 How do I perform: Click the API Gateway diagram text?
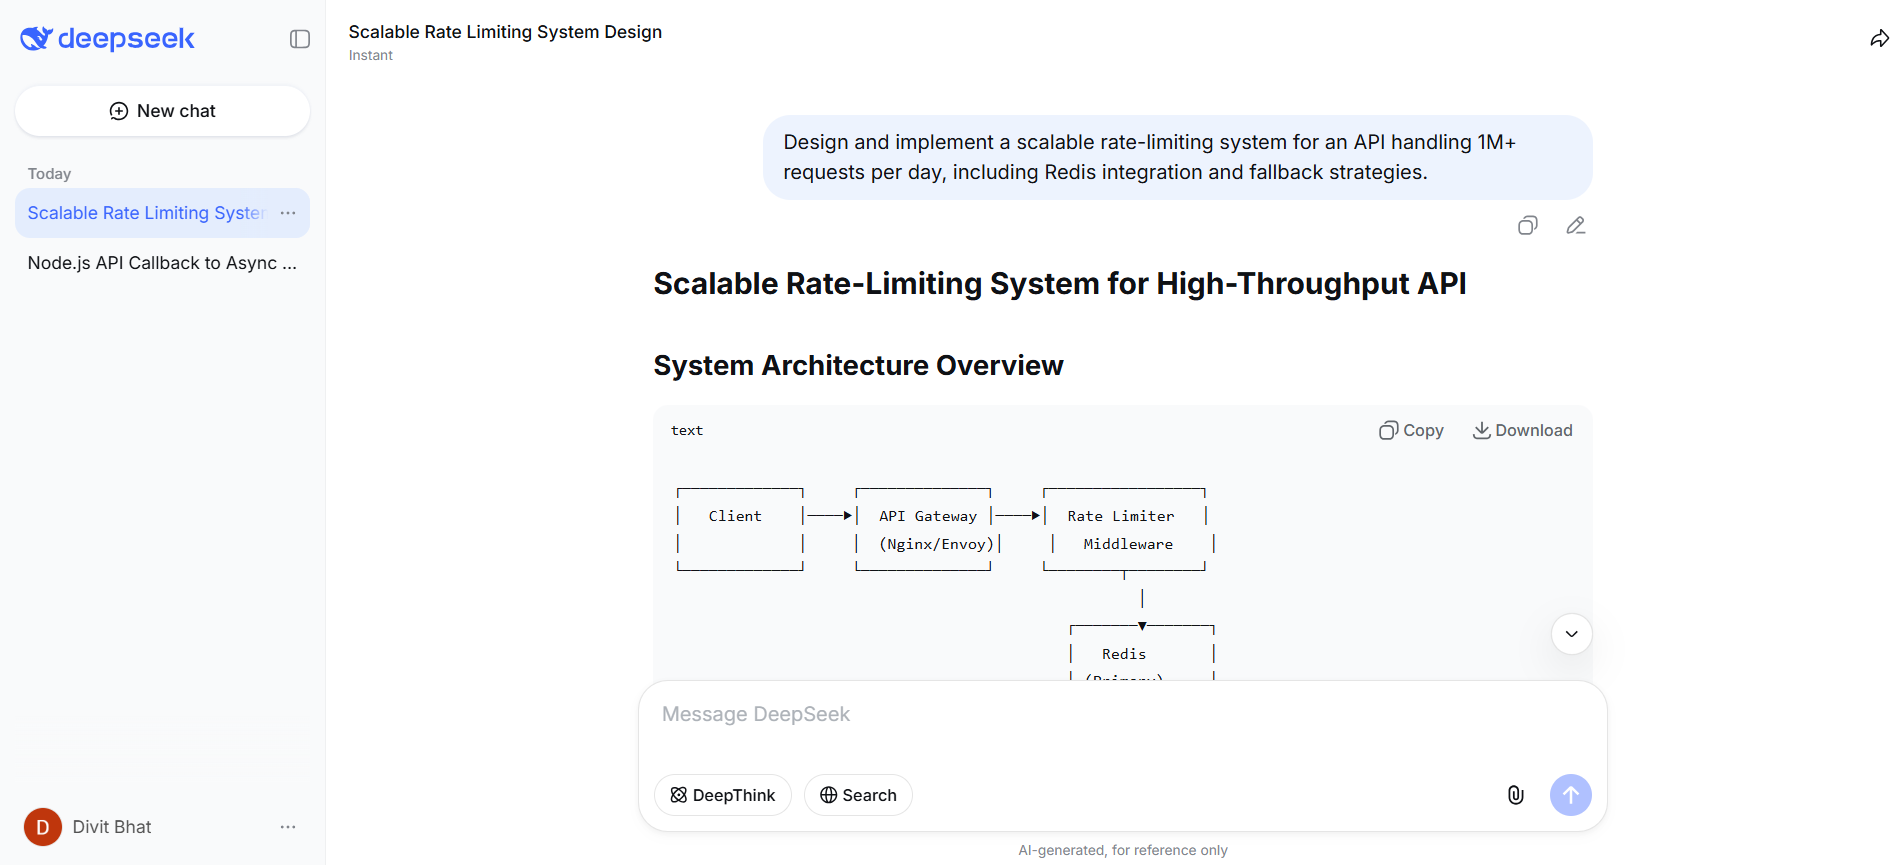click(x=928, y=516)
